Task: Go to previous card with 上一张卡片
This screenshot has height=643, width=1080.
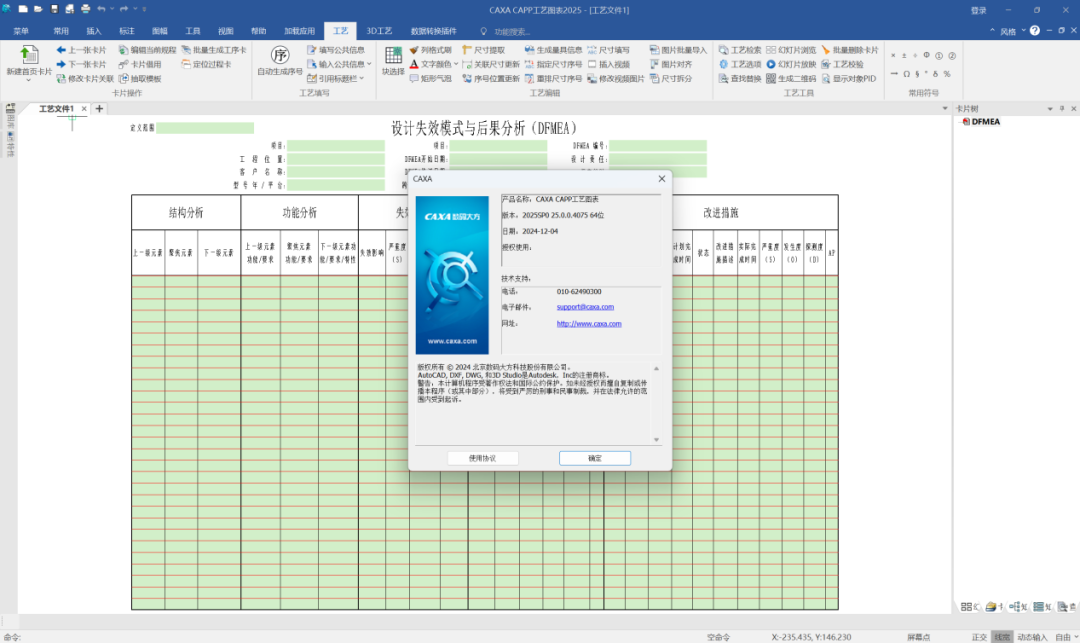Action: pos(81,50)
